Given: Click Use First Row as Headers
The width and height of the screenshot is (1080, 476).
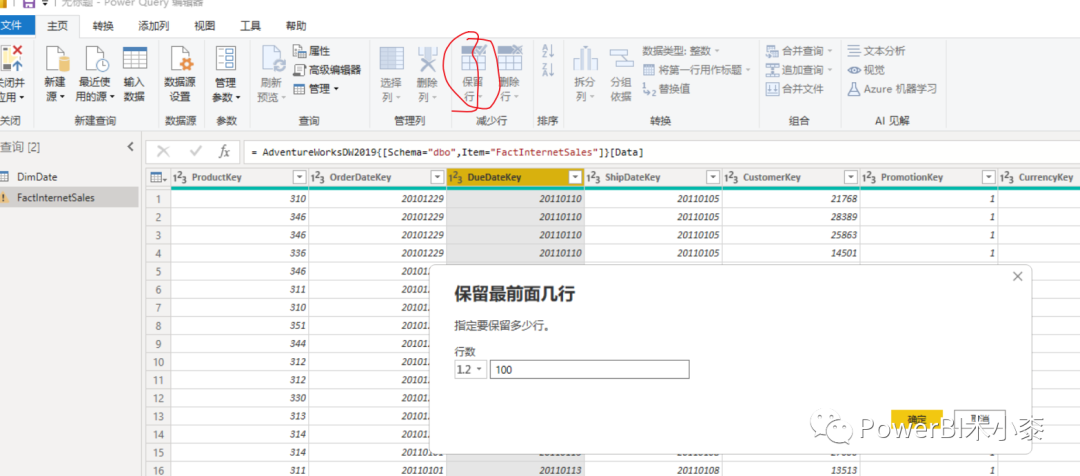Looking at the screenshot, I should 697,70.
